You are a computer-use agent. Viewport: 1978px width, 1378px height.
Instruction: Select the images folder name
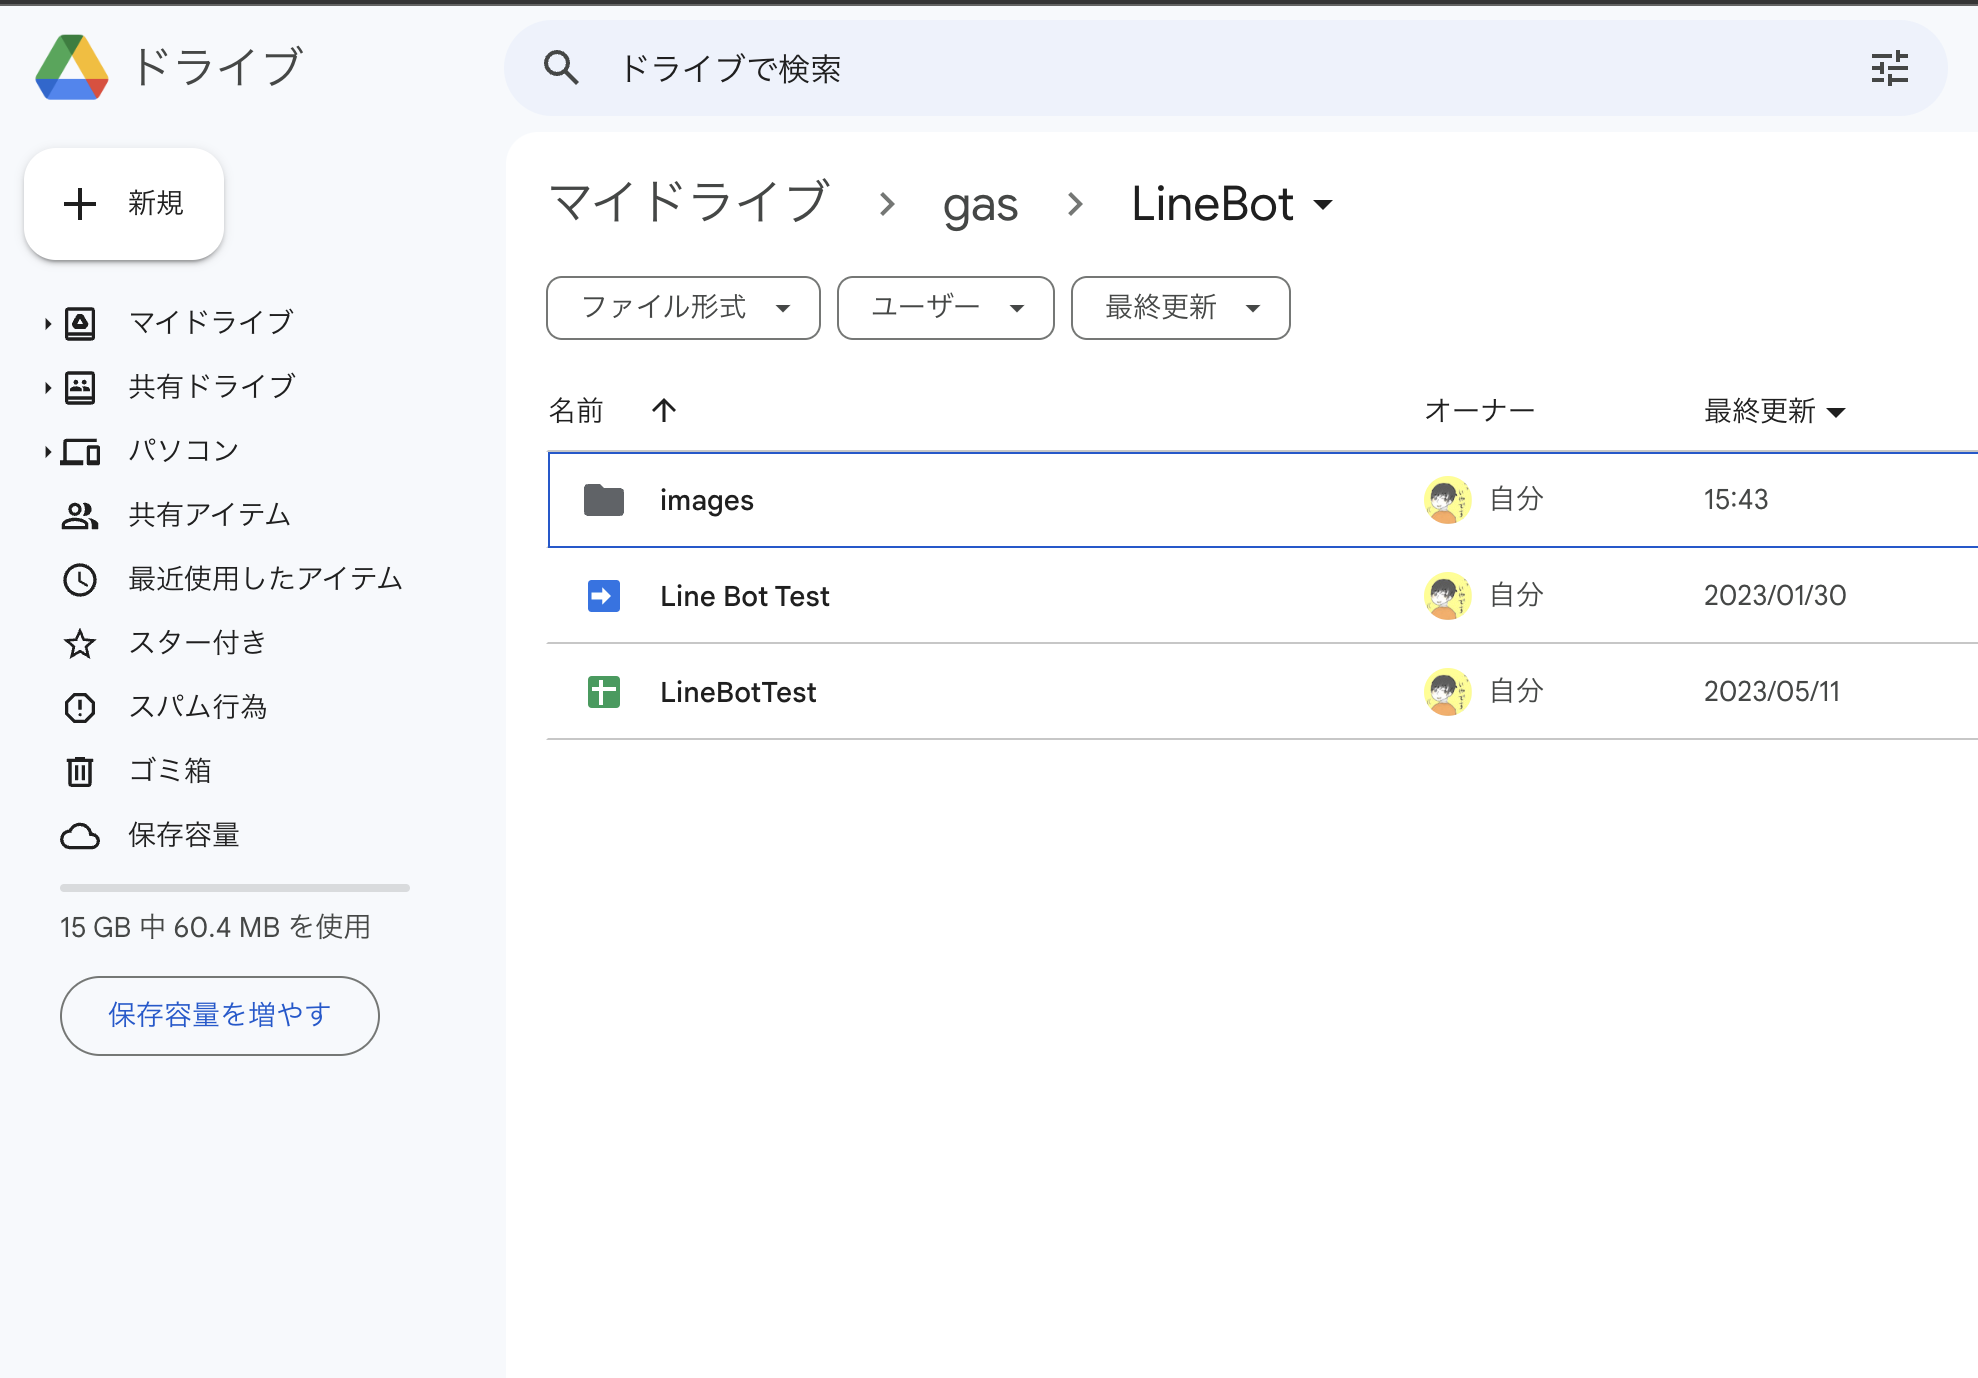[x=707, y=500]
